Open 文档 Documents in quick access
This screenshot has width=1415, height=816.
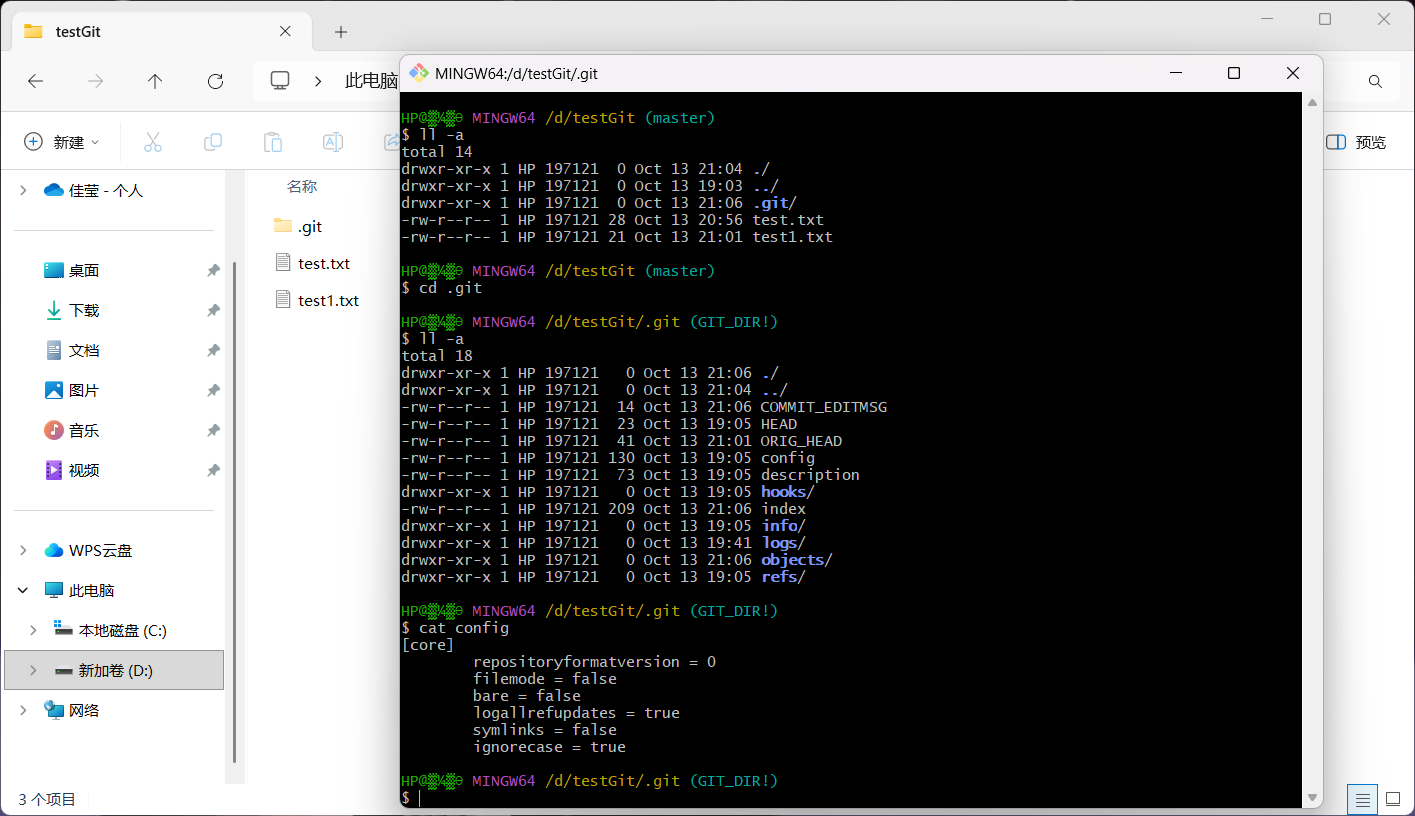click(x=84, y=350)
